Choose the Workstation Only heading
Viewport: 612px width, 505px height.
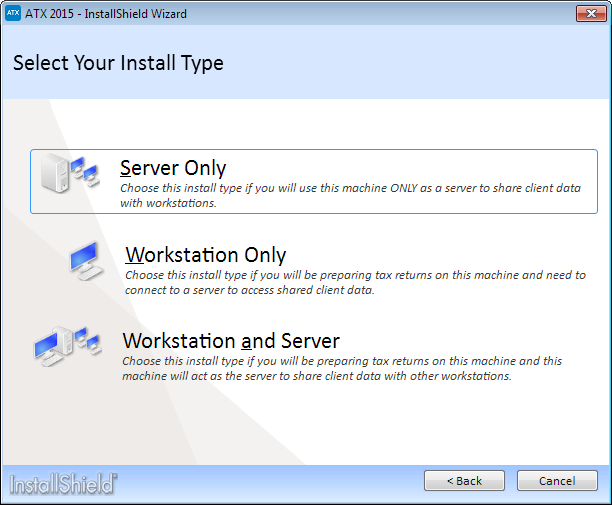tap(206, 255)
